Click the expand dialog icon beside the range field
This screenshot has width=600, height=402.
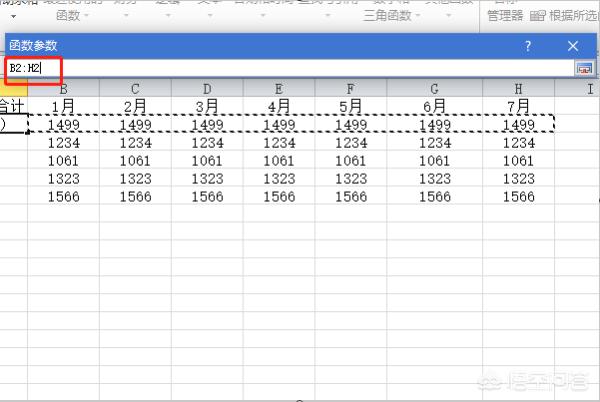pyautogui.click(x=584, y=68)
